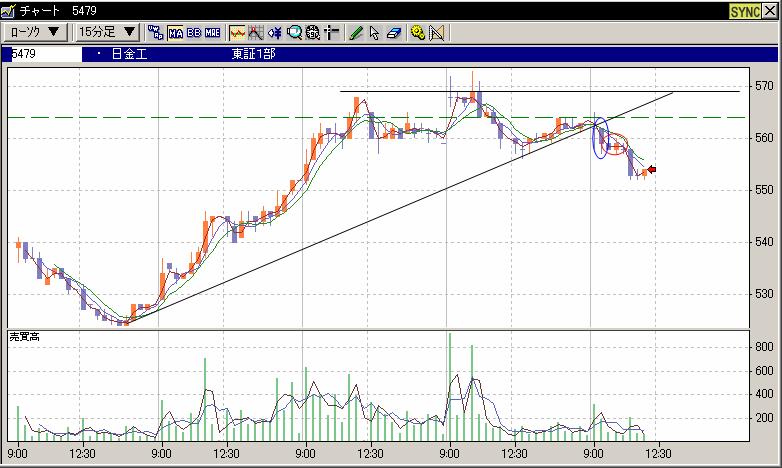Viewport: 782px width, 468px height.
Task: Click the 800 volume axis label
Action: (764, 347)
